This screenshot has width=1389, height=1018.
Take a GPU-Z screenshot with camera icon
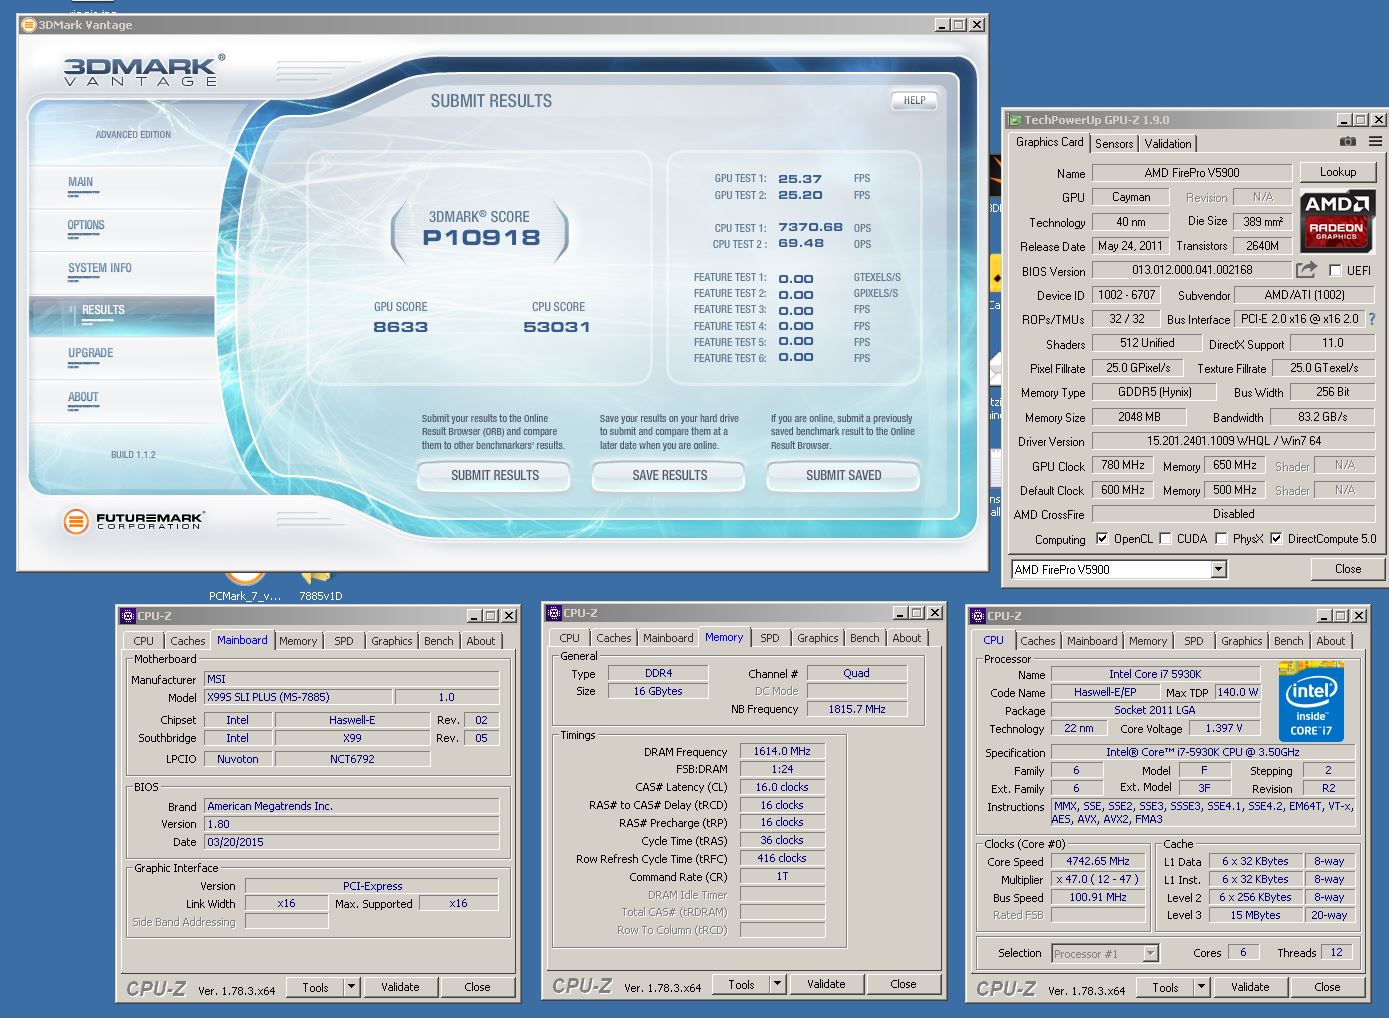pos(1348,142)
